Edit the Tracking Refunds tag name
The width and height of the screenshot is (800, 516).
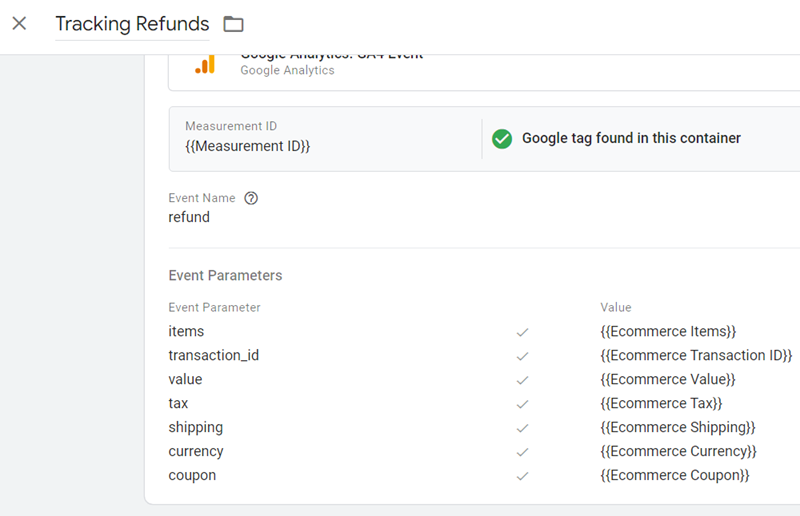132,24
